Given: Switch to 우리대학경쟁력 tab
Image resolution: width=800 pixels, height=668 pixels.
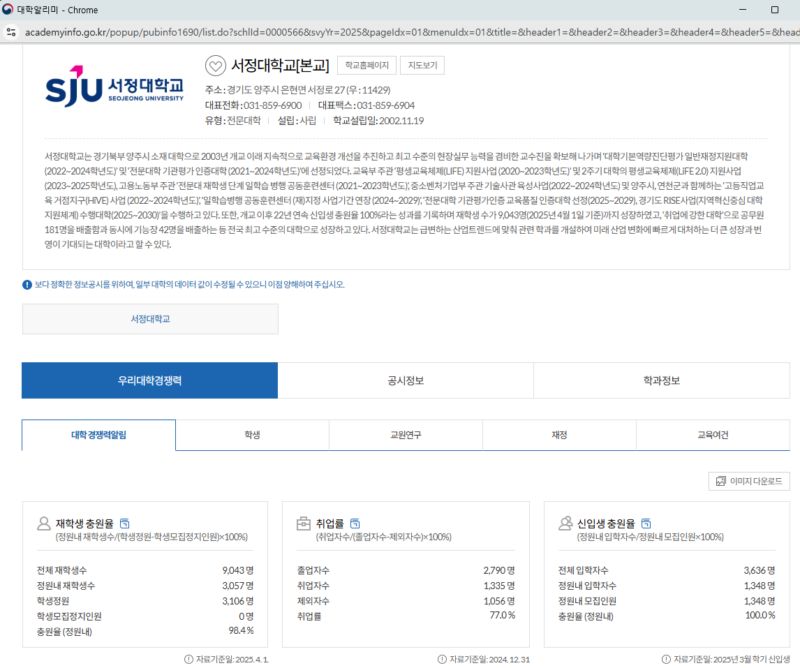Looking at the screenshot, I should [149, 381].
